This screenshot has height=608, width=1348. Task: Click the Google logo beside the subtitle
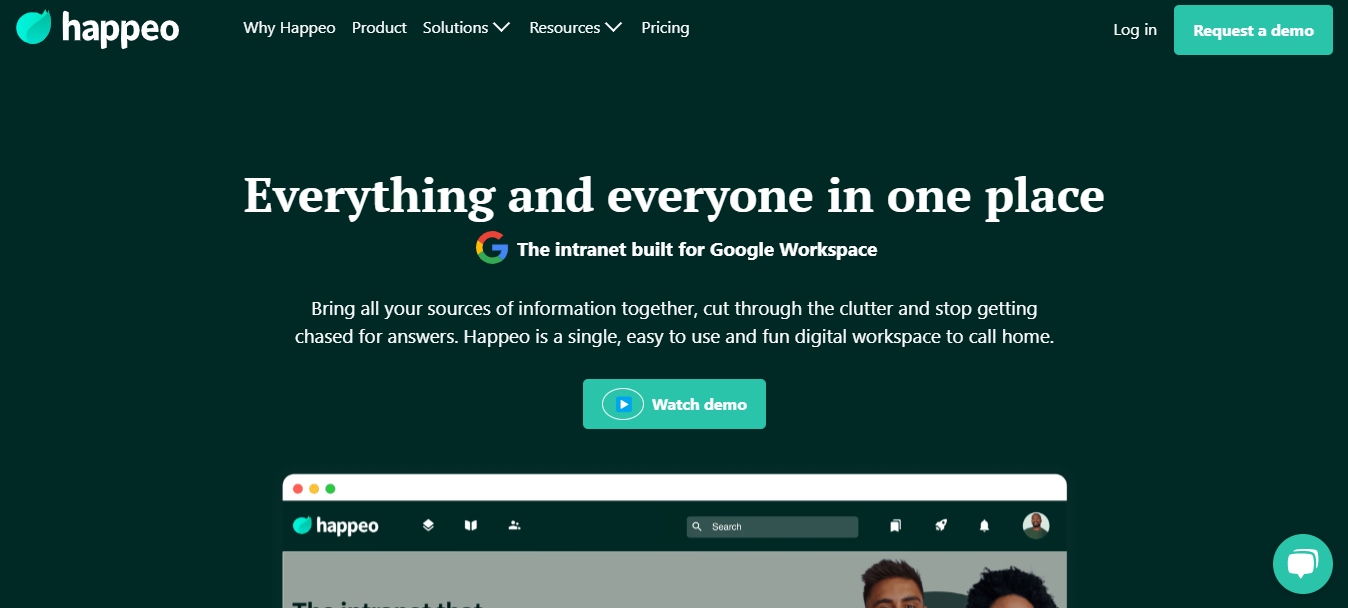pos(492,248)
